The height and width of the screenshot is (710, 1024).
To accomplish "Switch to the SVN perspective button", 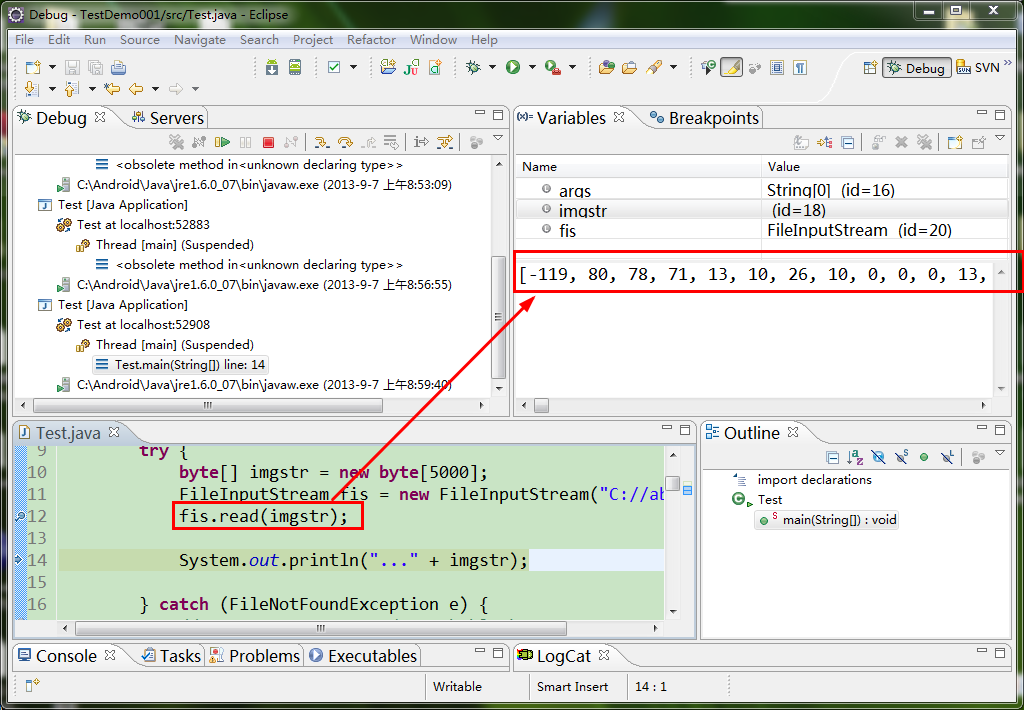I will pyautogui.click(x=978, y=68).
